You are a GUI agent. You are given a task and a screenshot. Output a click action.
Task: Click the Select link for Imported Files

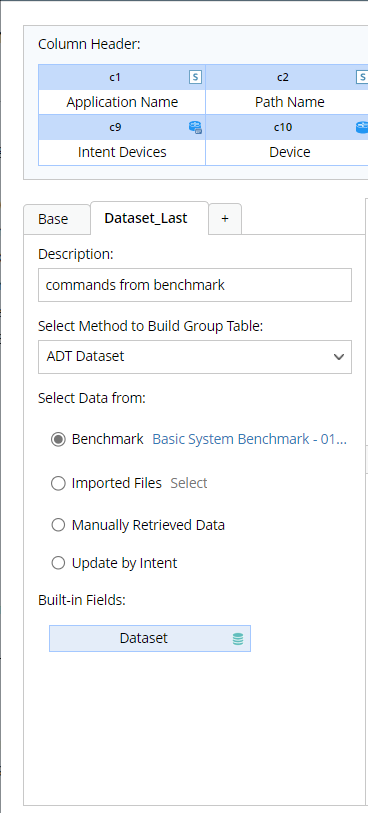189,483
